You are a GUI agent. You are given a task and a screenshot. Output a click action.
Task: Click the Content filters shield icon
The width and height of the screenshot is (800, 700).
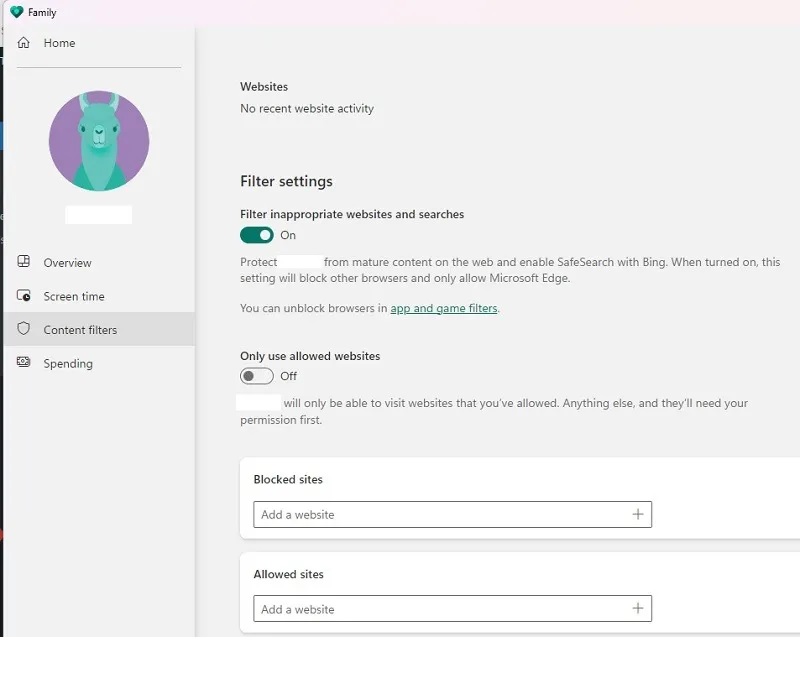click(24, 329)
